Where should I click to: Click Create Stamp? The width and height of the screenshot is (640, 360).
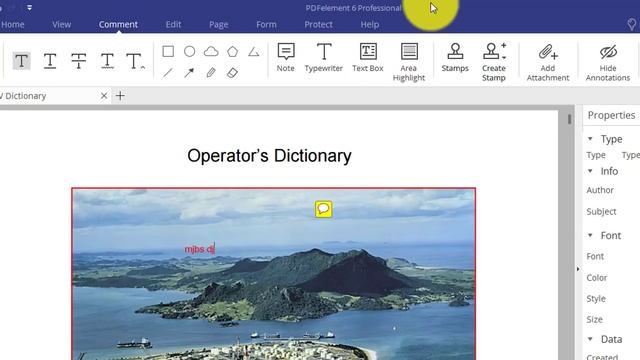coord(494,62)
